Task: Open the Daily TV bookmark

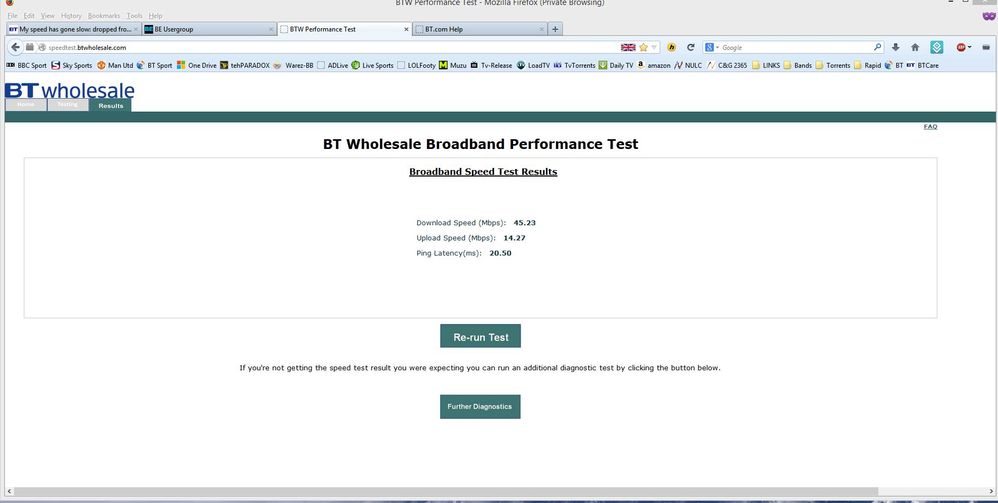Action: tap(615, 65)
